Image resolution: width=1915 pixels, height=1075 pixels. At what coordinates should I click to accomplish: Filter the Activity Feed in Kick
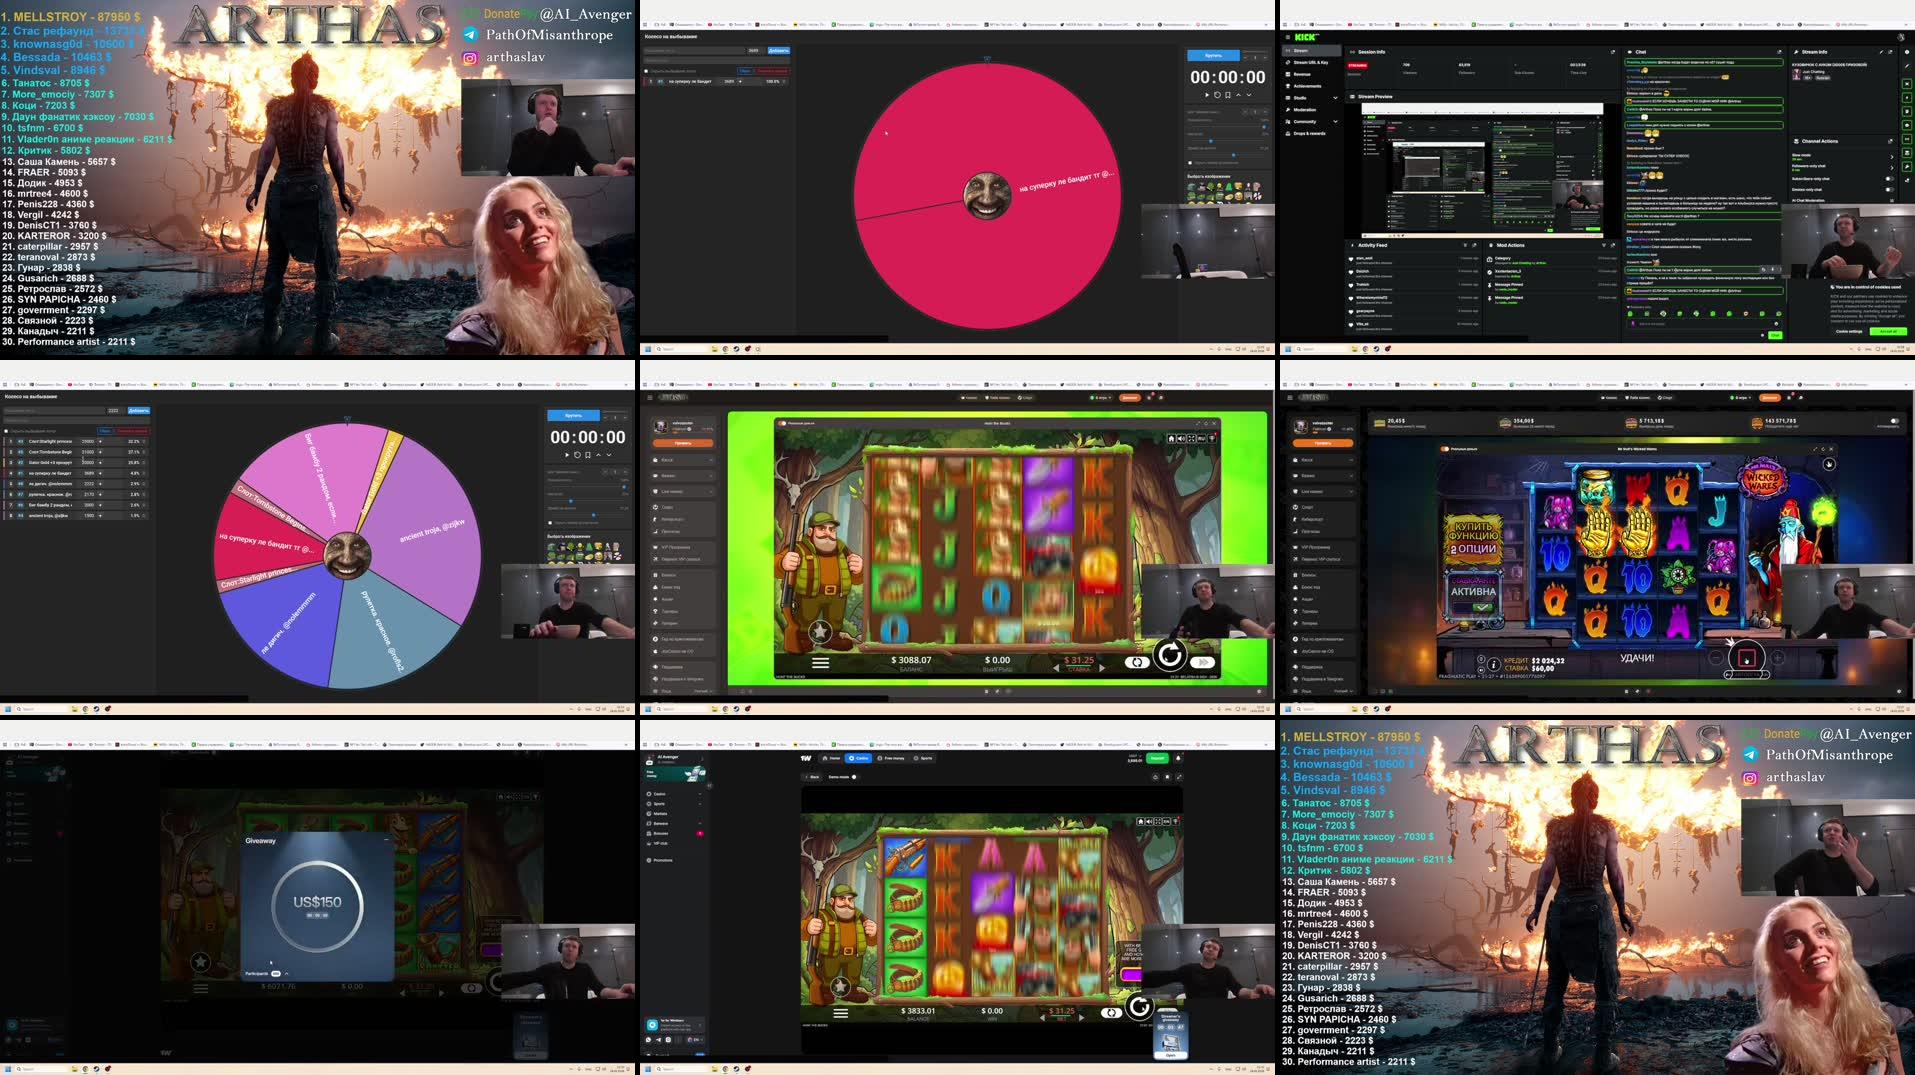[1465, 245]
